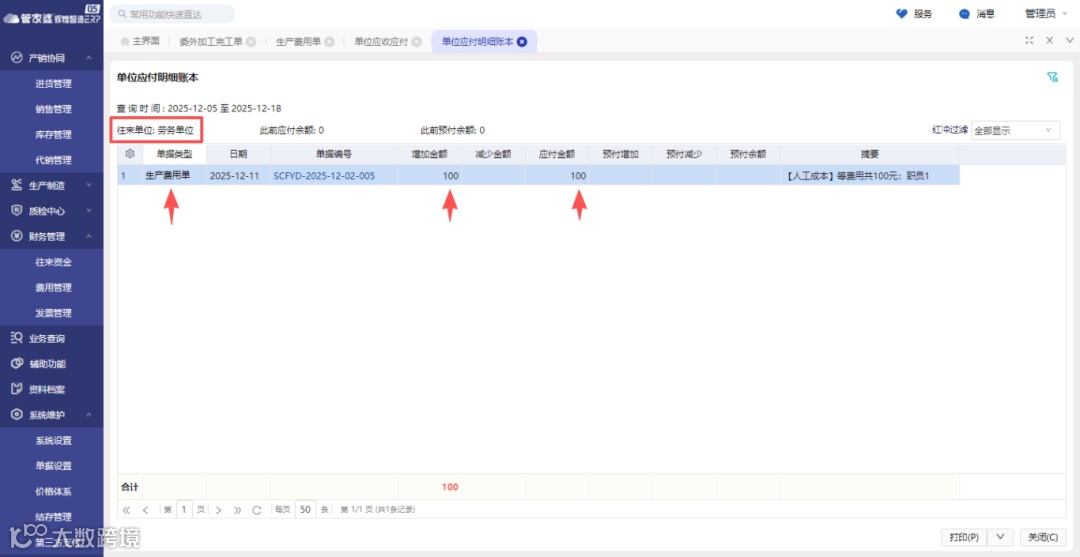Click the 关闭(C) button

click(1043, 537)
